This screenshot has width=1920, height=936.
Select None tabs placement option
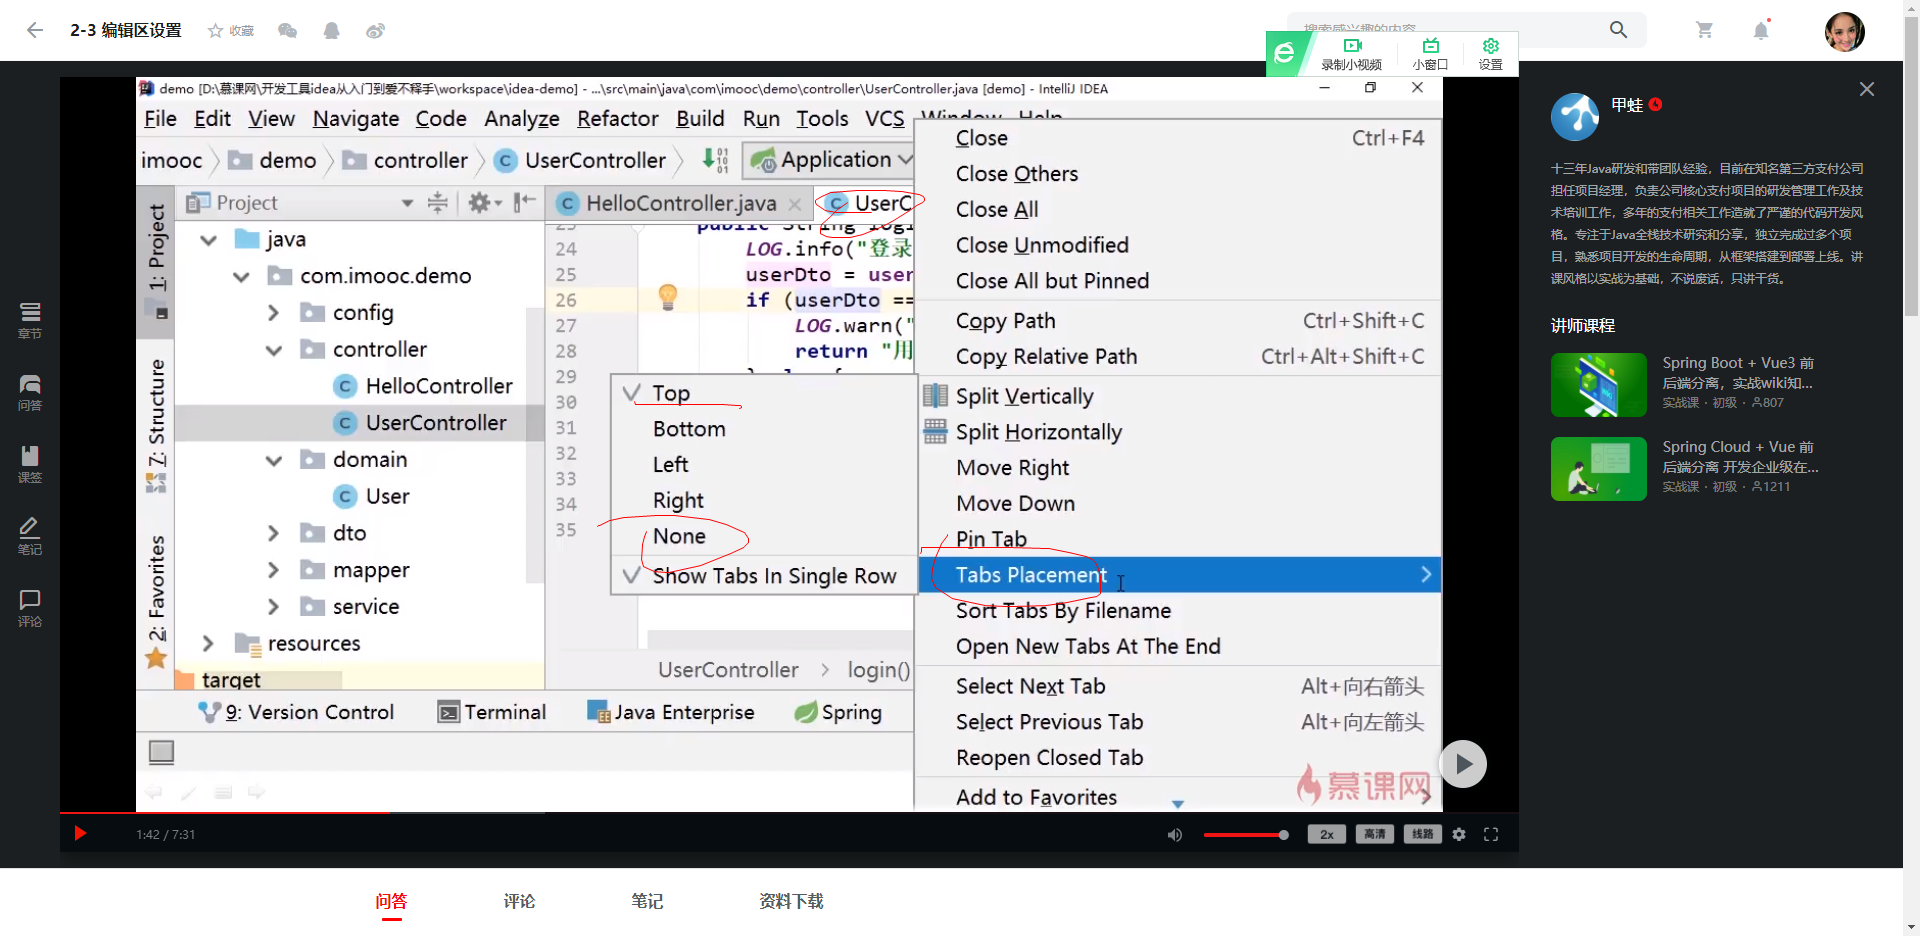click(764, 536)
